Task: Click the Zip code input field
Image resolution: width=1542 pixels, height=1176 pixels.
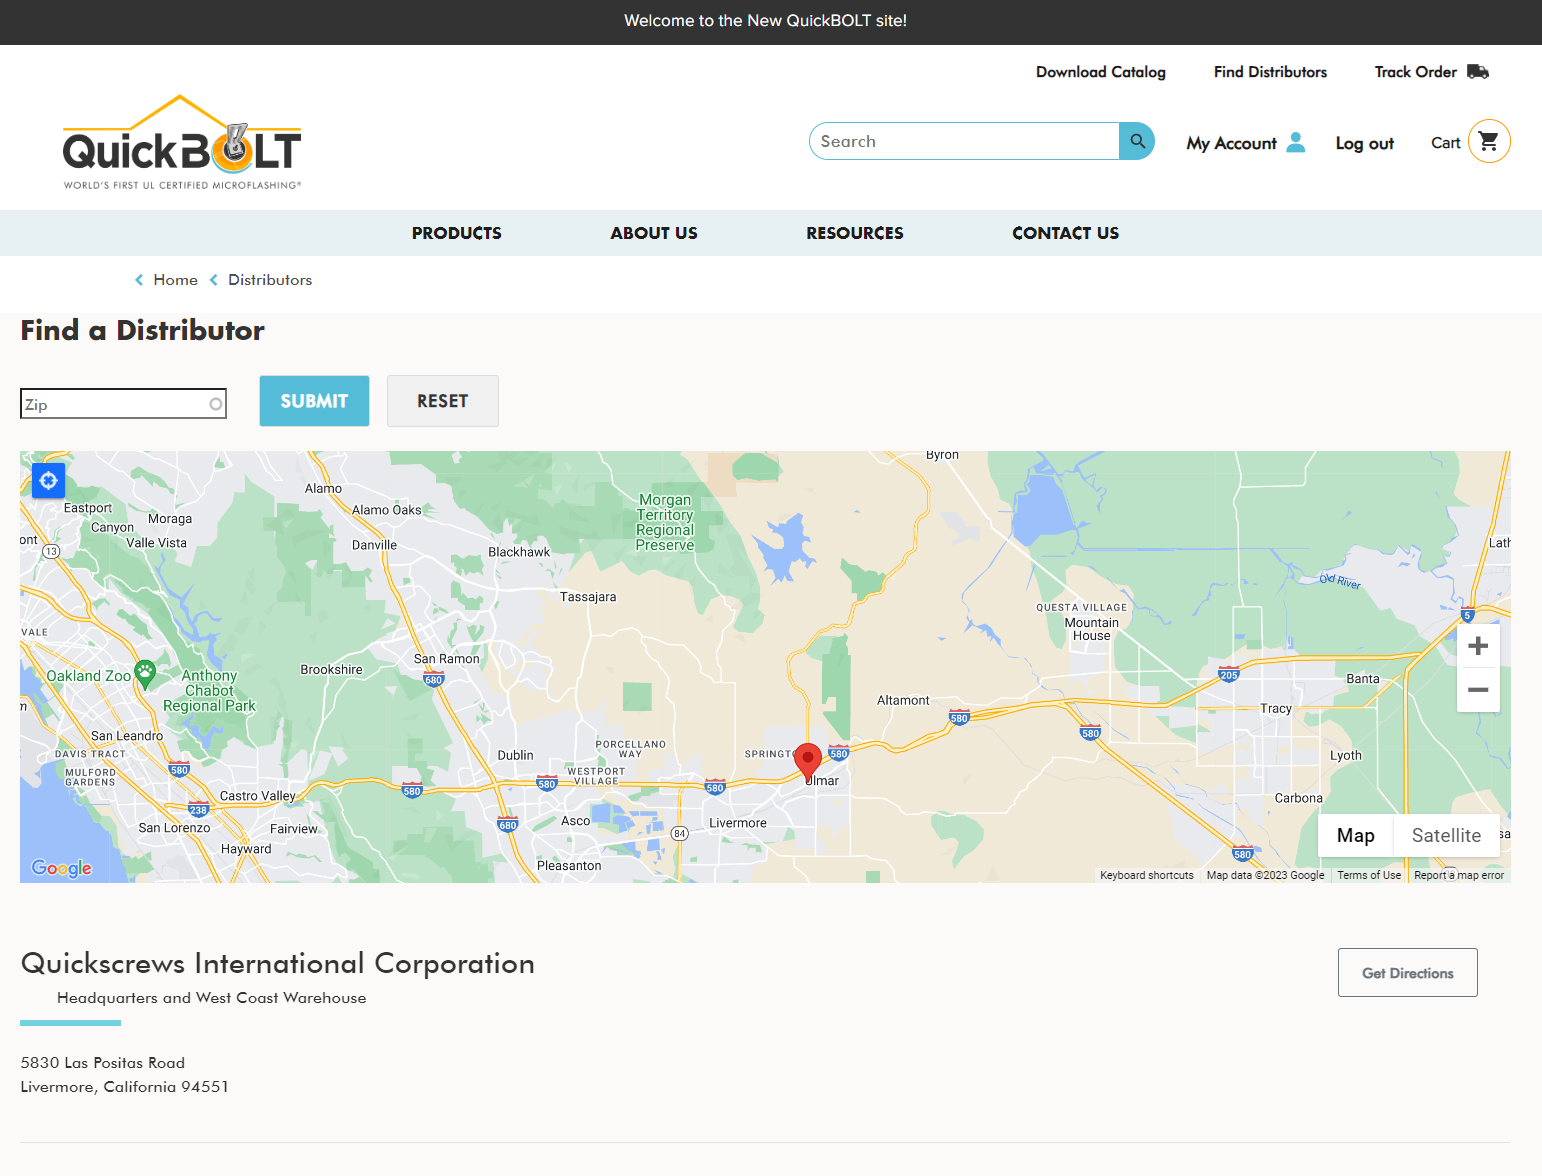Action: tap(115, 404)
